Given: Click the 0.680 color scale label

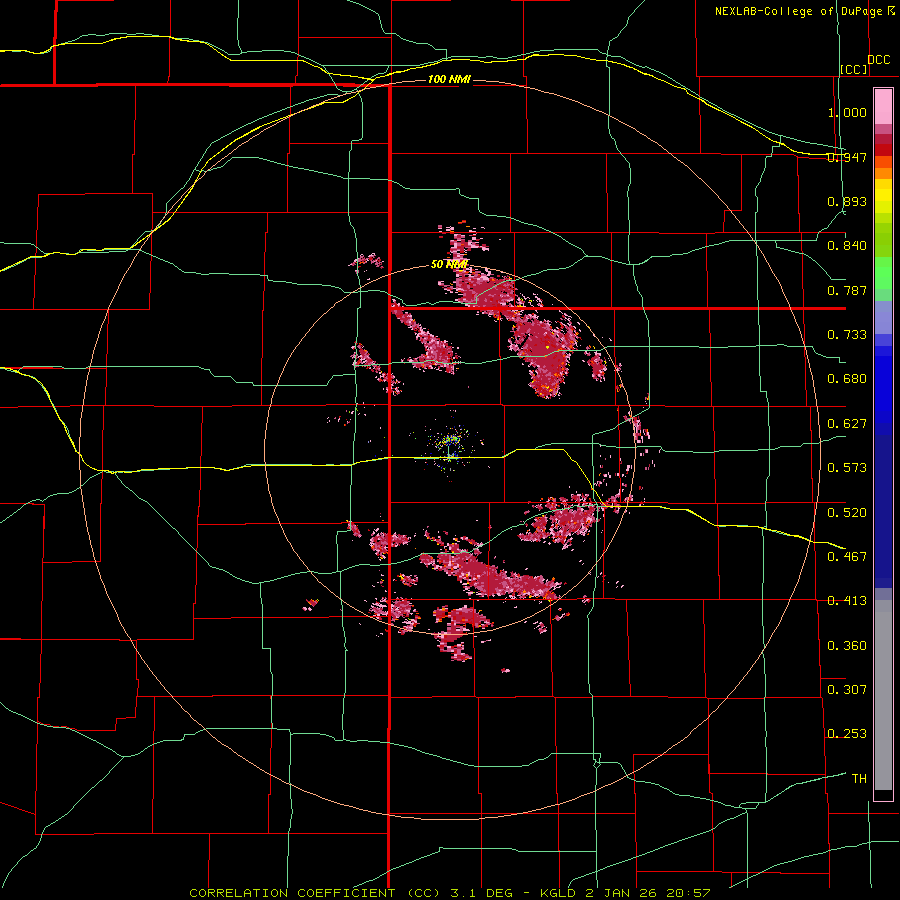Looking at the screenshot, I should pos(847,379).
